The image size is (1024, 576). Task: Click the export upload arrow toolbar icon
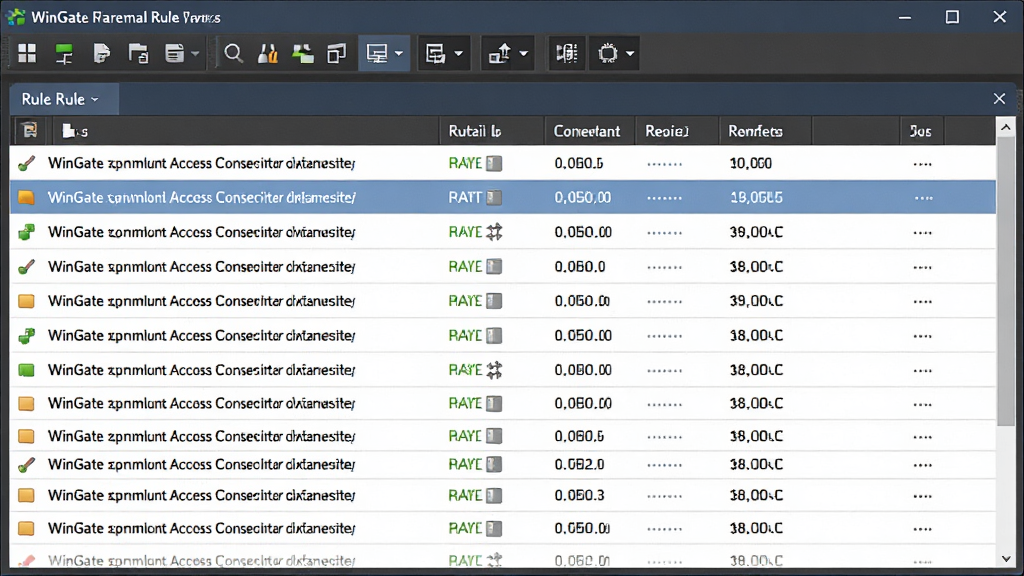click(x=499, y=54)
